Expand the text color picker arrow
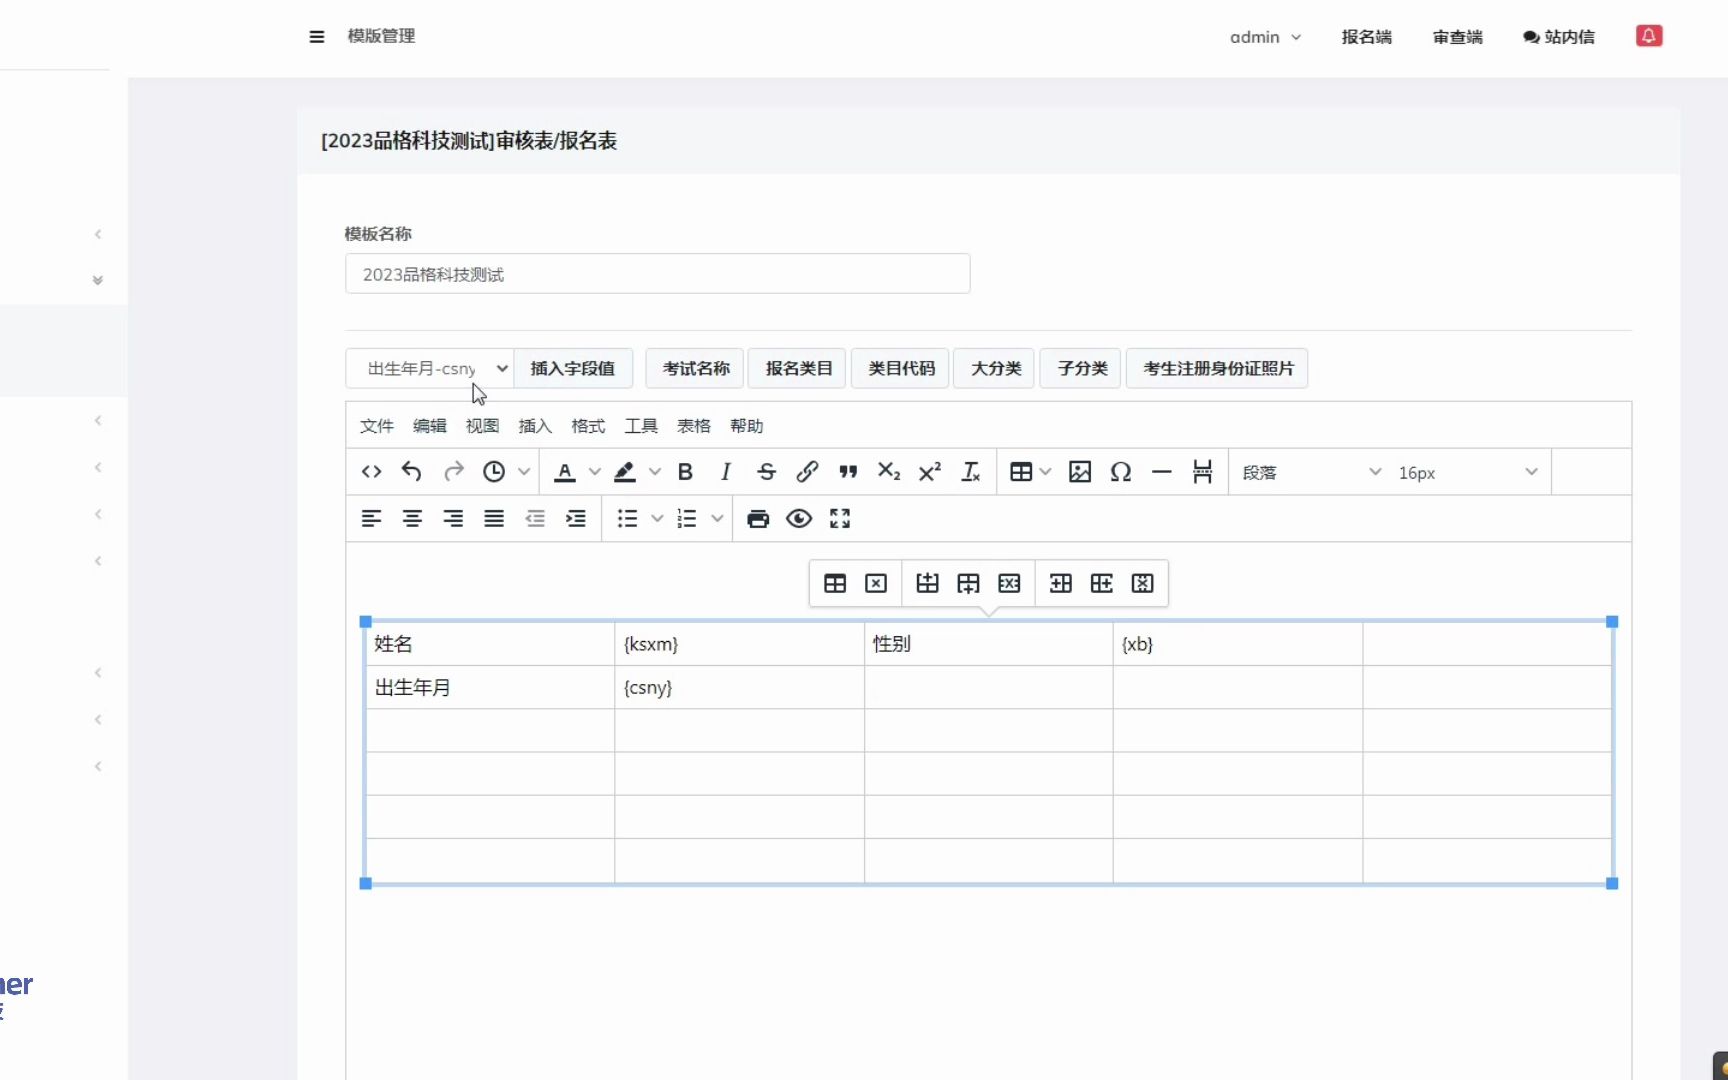The height and width of the screenshot is (1080, 1728). [594, 472]
